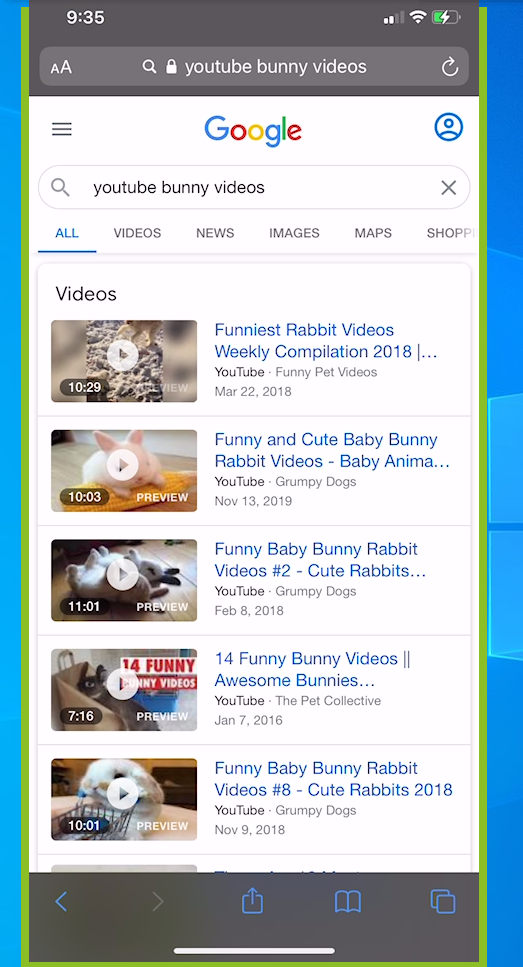Play the 11:01 video thumbnail preview
This screenshot has width=523, height=967.
point(124,580)
